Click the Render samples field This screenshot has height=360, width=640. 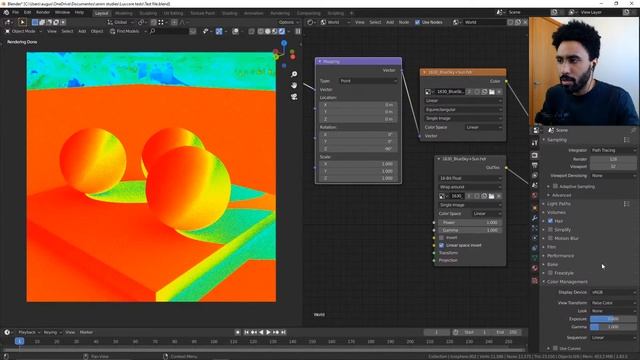click(613, 159)
